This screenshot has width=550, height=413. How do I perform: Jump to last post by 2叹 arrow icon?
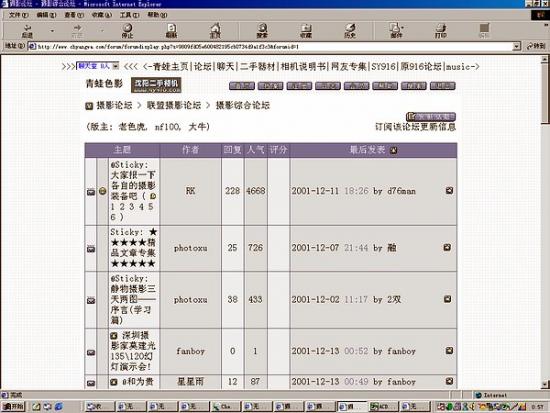448,299
